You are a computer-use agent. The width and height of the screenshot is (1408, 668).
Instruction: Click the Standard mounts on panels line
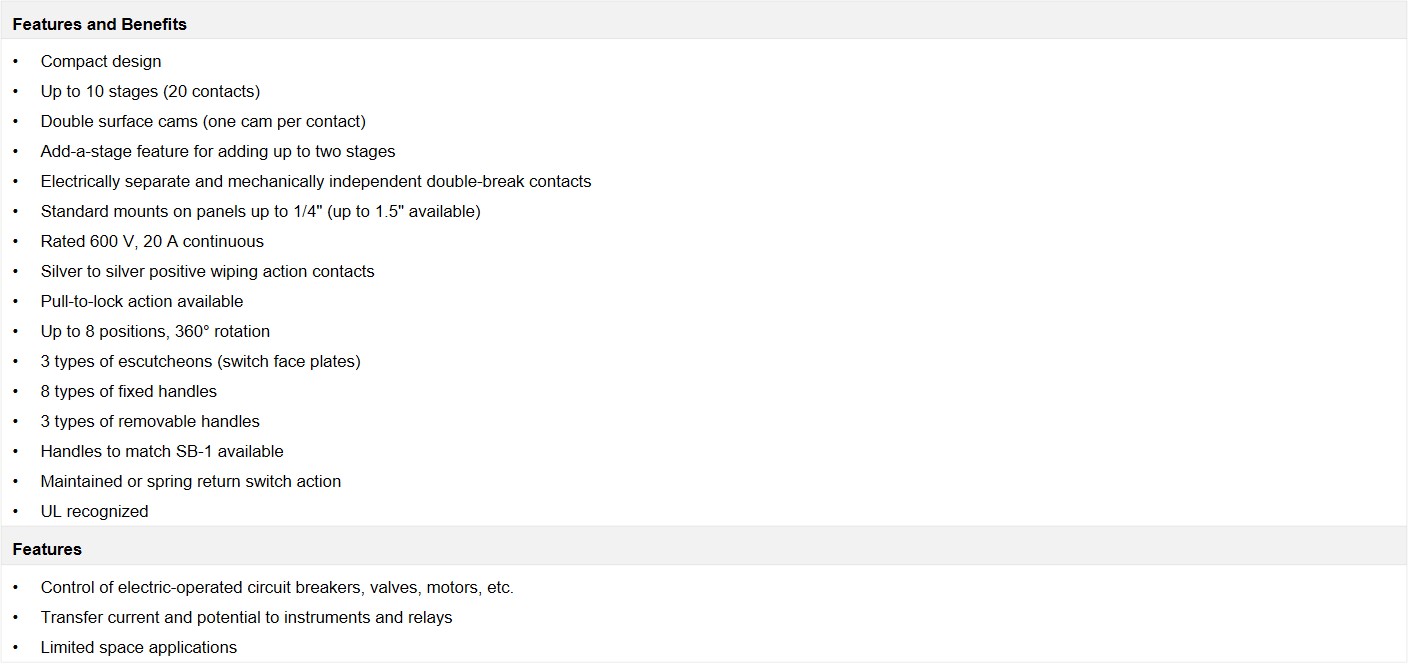(261, 211)
